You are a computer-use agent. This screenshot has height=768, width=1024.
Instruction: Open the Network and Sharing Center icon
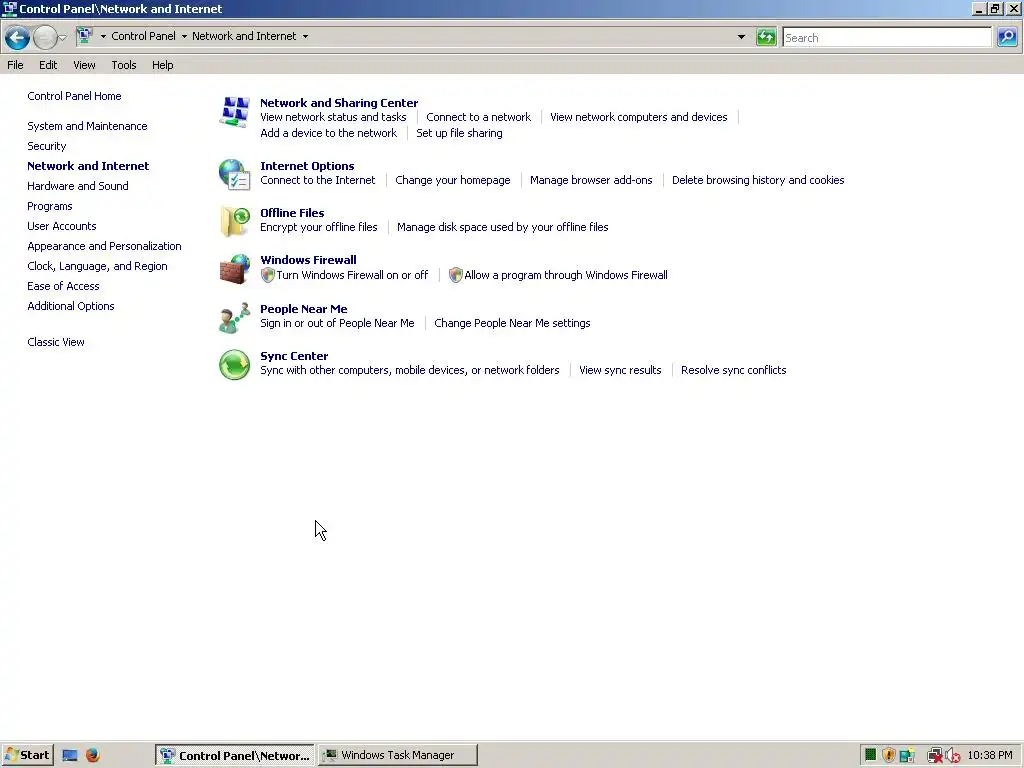tap(234, 112)
